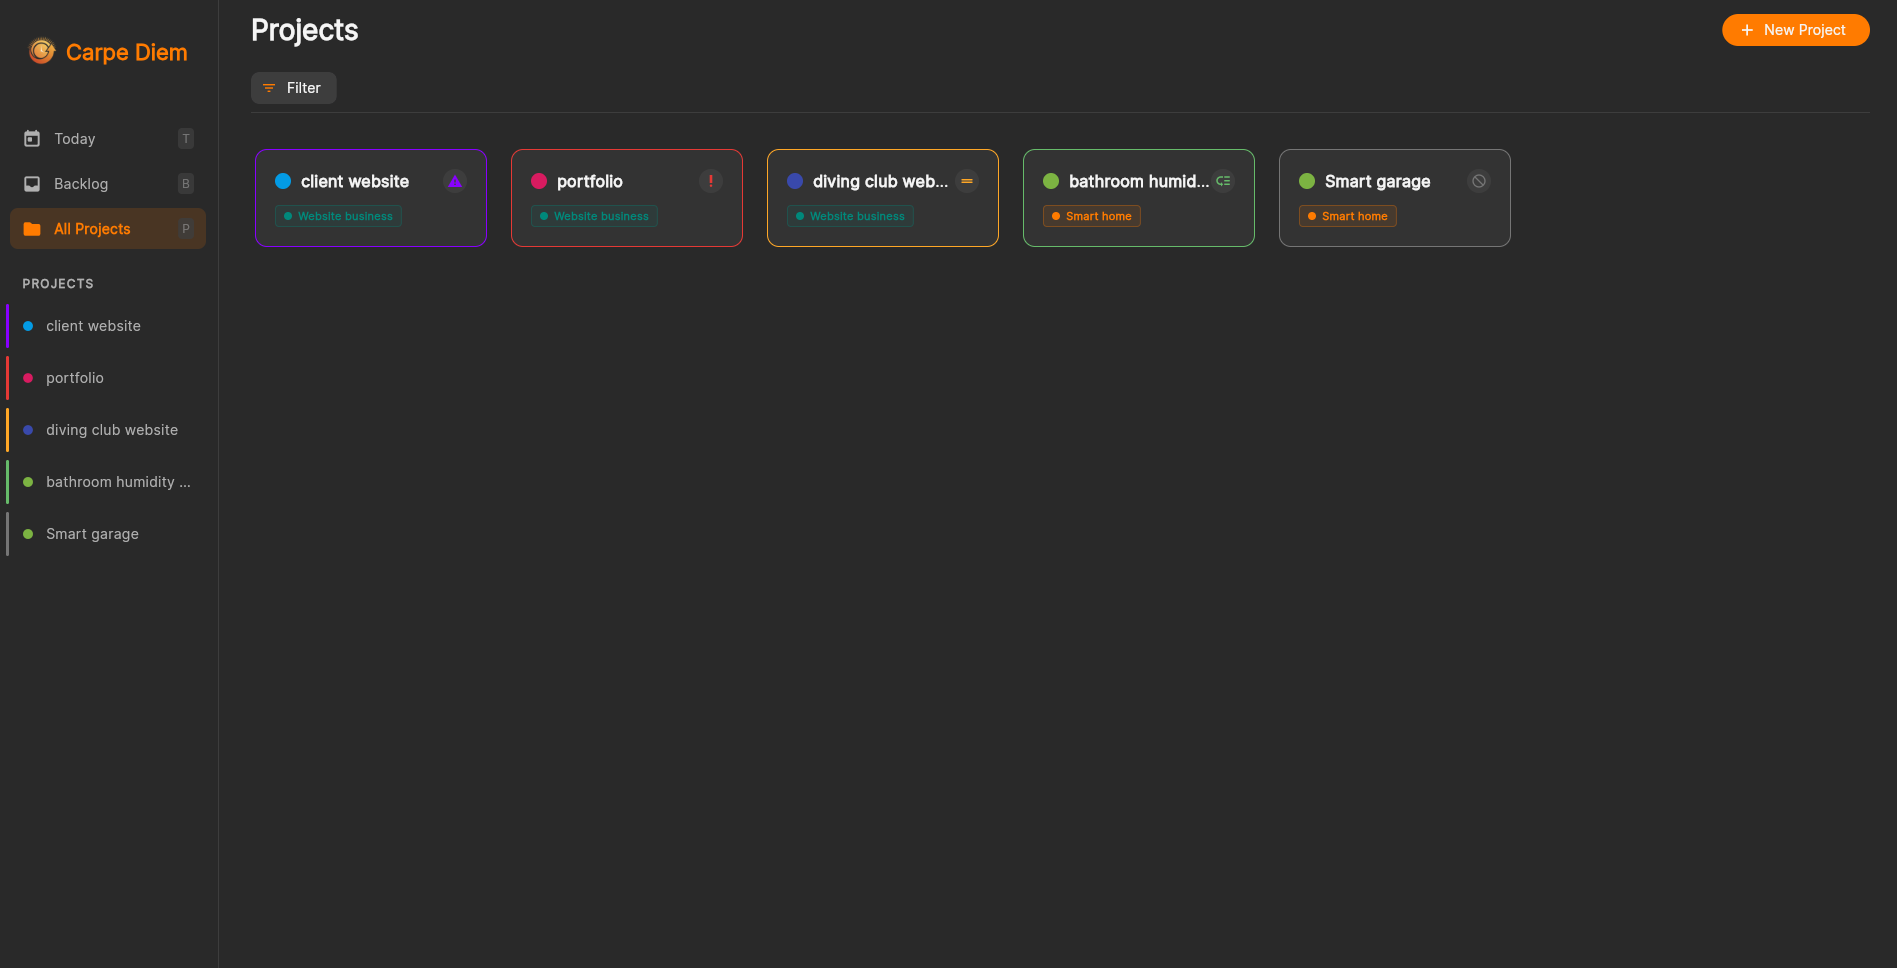Click the Website business tag on client website card

tap(338, 216)
